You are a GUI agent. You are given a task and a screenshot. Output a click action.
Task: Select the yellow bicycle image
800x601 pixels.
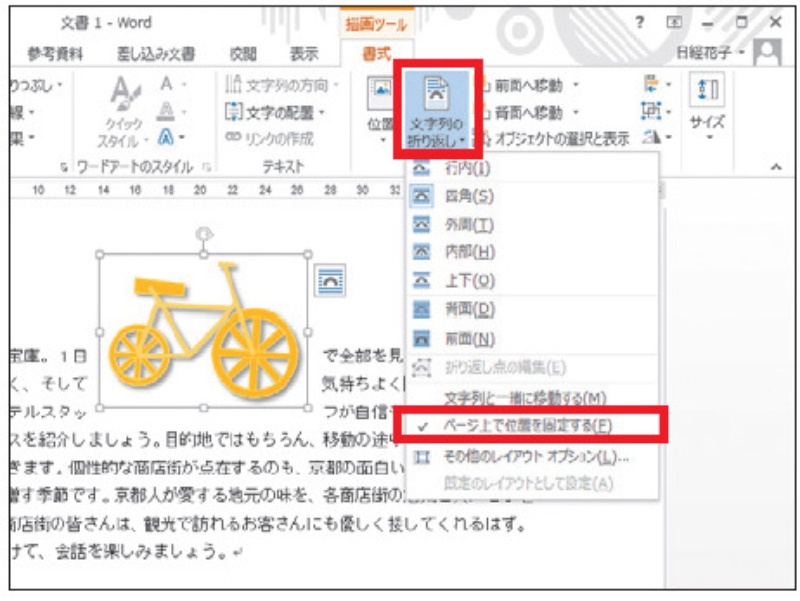pos(202,330)
